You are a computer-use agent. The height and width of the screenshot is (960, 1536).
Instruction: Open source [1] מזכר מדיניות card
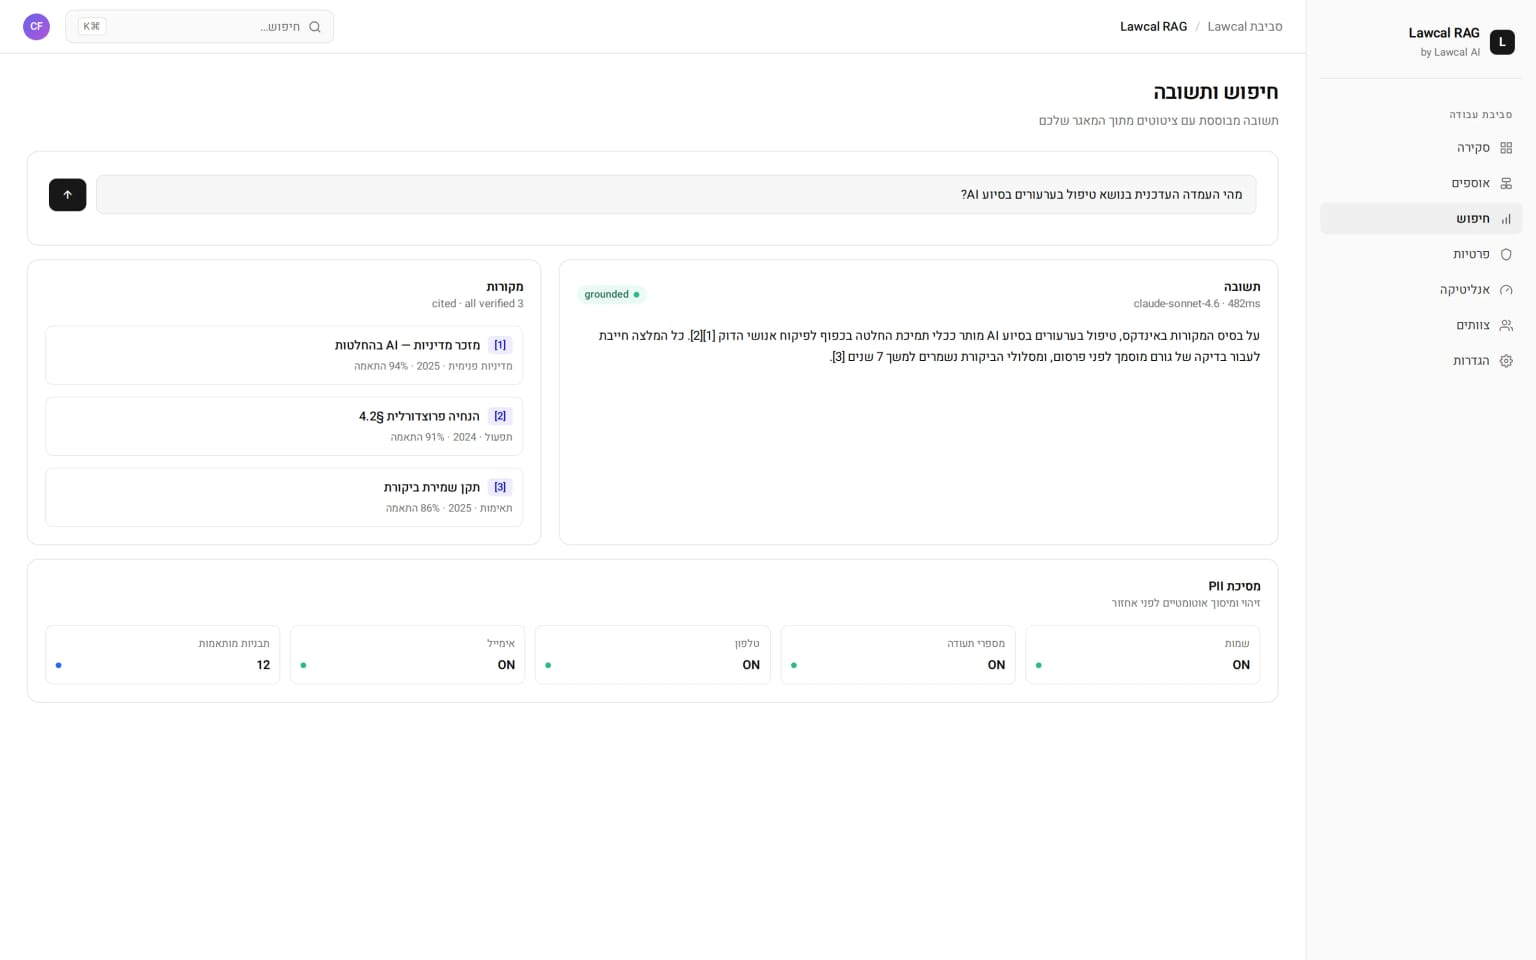(284, 355)
